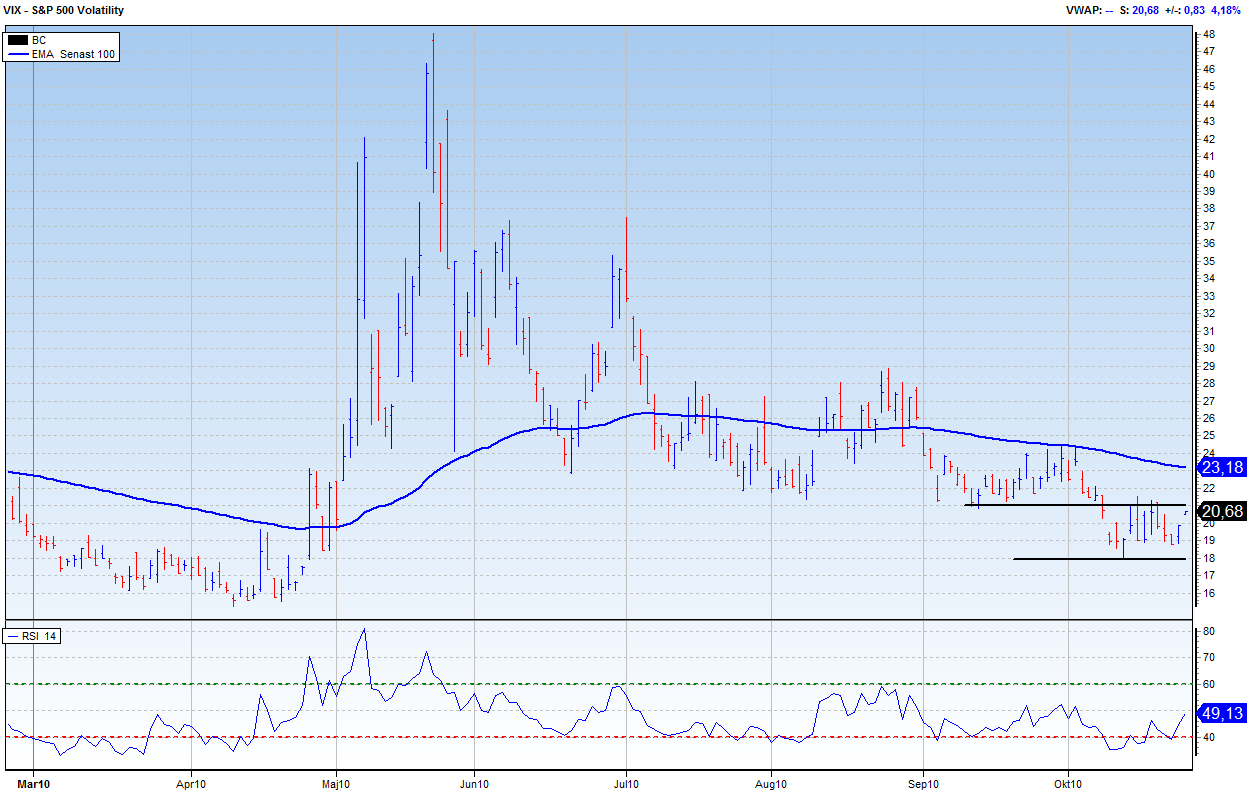The image size is (1247, 791).
Task: Select the blue 23,18 EMA price tag
Action: point(1222,467)
